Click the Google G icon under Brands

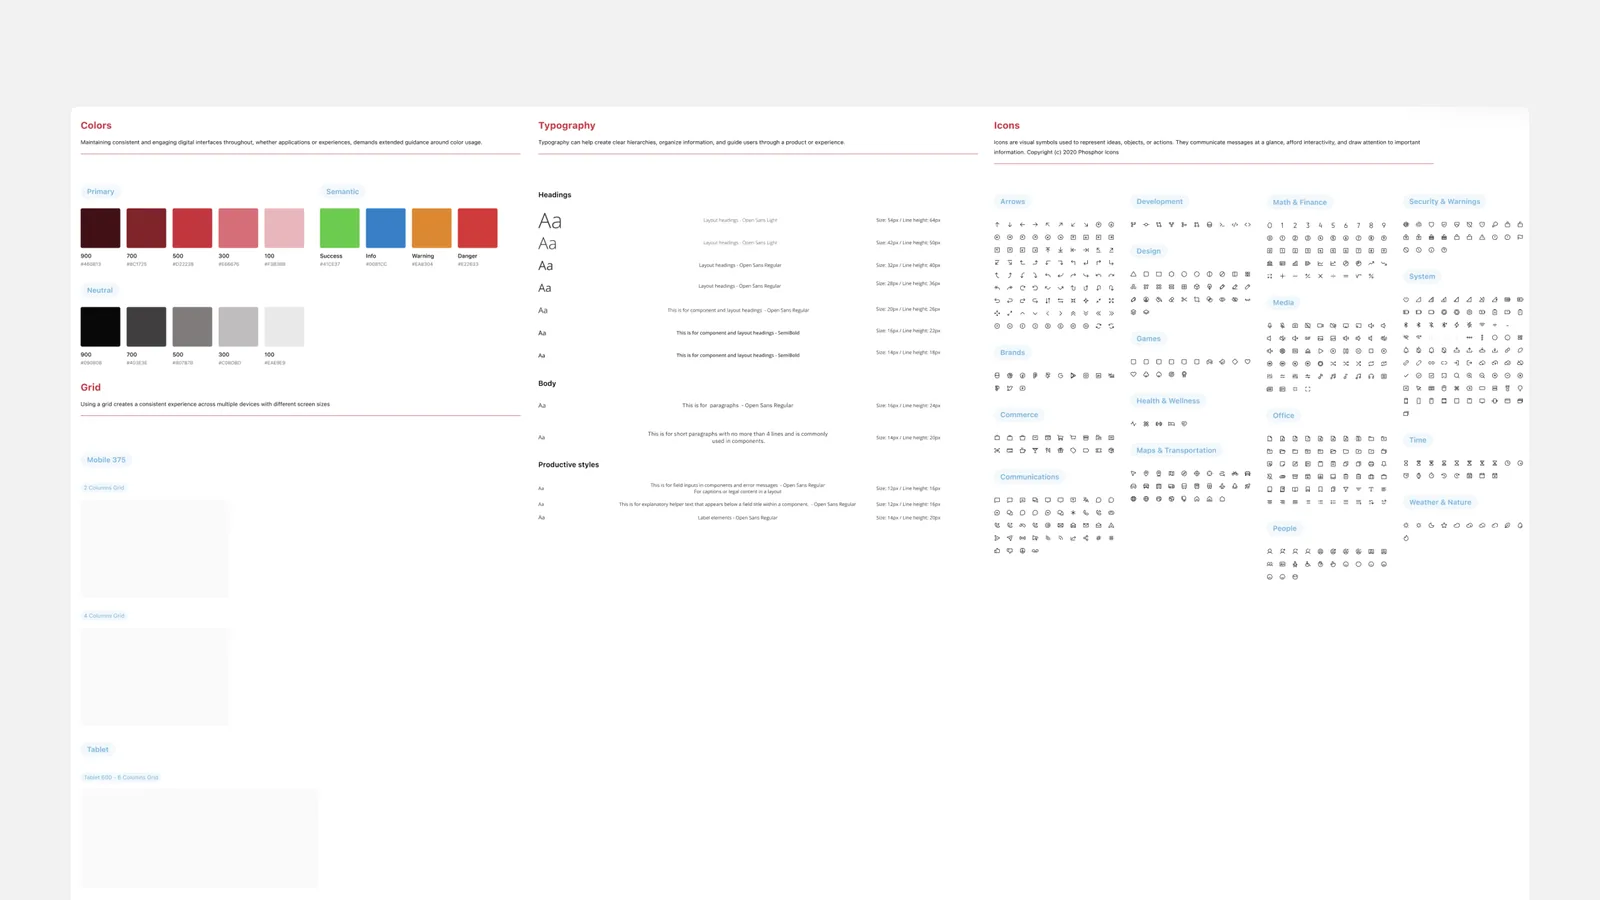tap(1060, 376)
